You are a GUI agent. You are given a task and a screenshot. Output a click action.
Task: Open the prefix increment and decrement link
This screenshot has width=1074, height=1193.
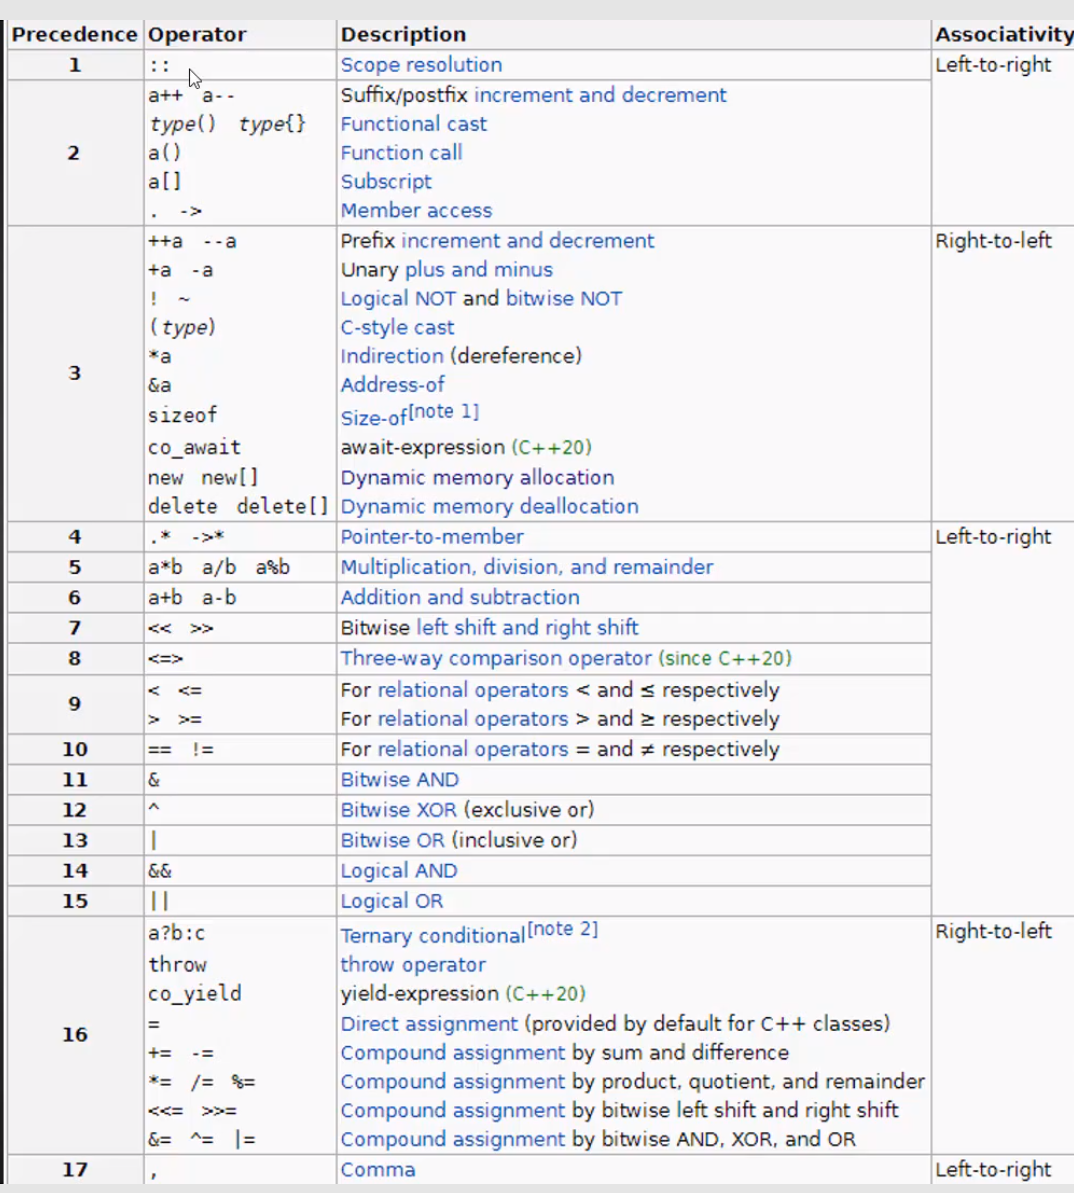pyautogui.click(x=528, y=241)
